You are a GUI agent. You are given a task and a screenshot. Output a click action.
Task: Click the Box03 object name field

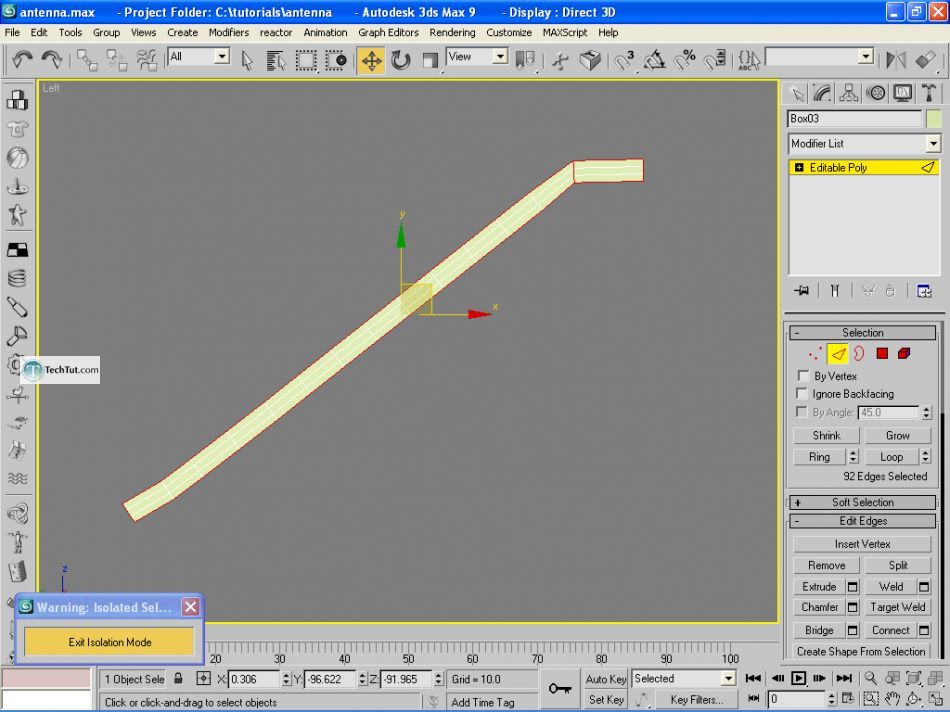854,119
